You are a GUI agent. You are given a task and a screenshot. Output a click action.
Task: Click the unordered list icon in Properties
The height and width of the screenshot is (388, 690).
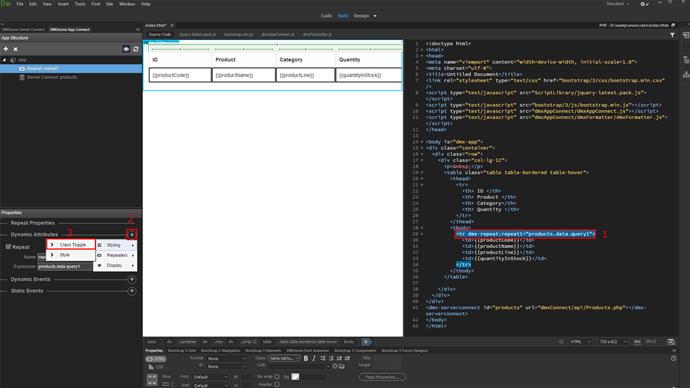tap(323, 359)
